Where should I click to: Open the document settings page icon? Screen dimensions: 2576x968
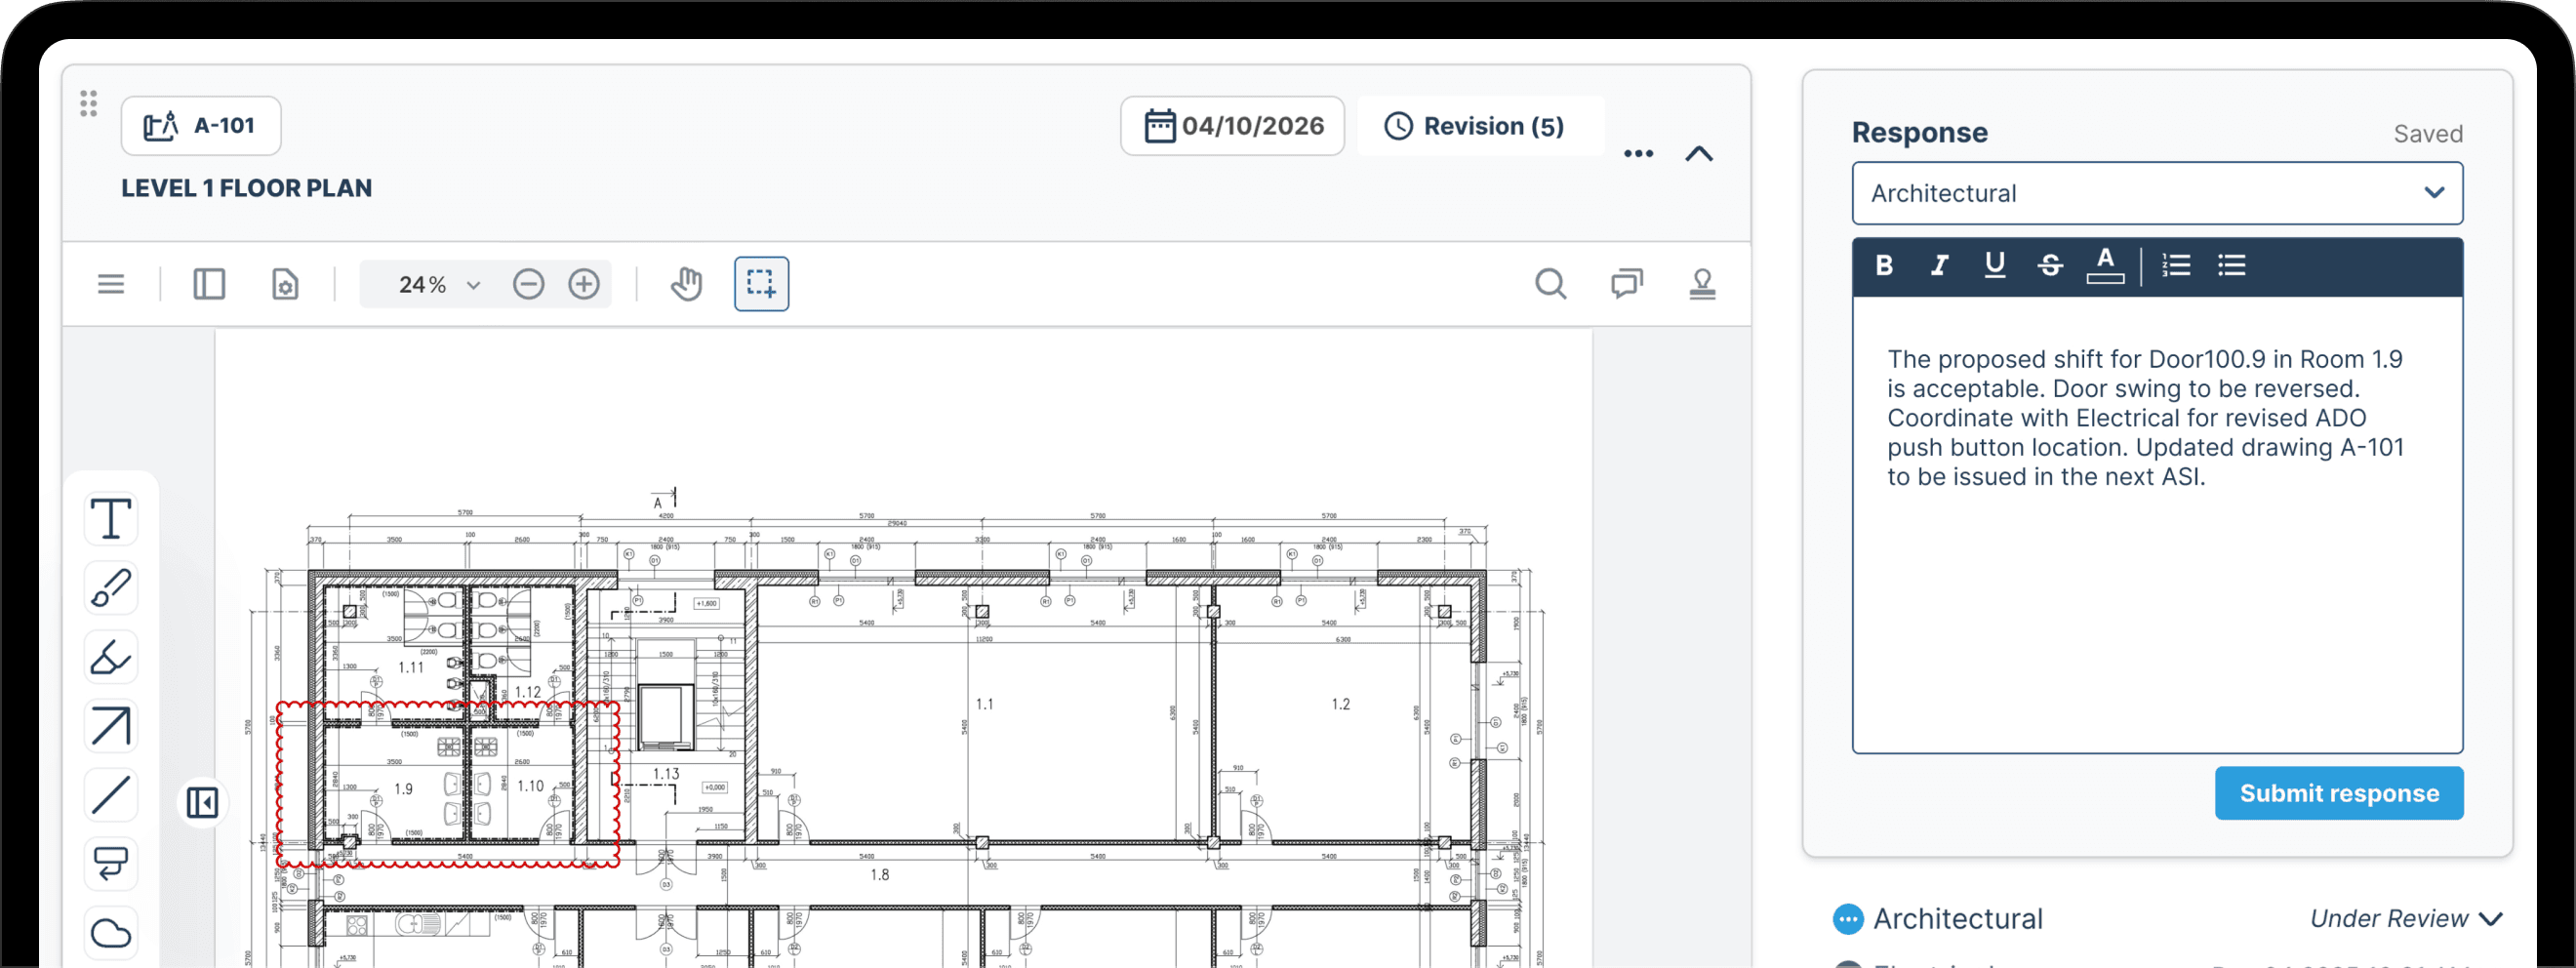[x=285, y=284]
